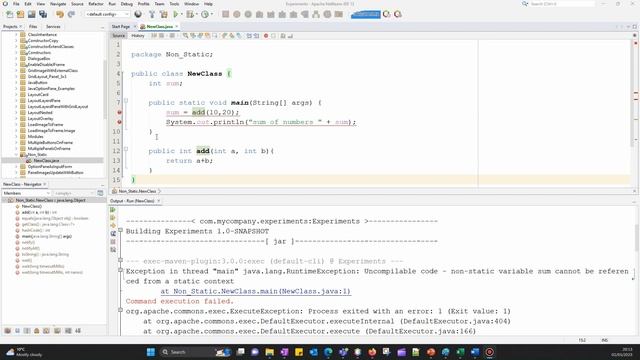The width and height of the screenshot is (640, 360).
Task: Switch to the History view button
Action: point(138,36)
